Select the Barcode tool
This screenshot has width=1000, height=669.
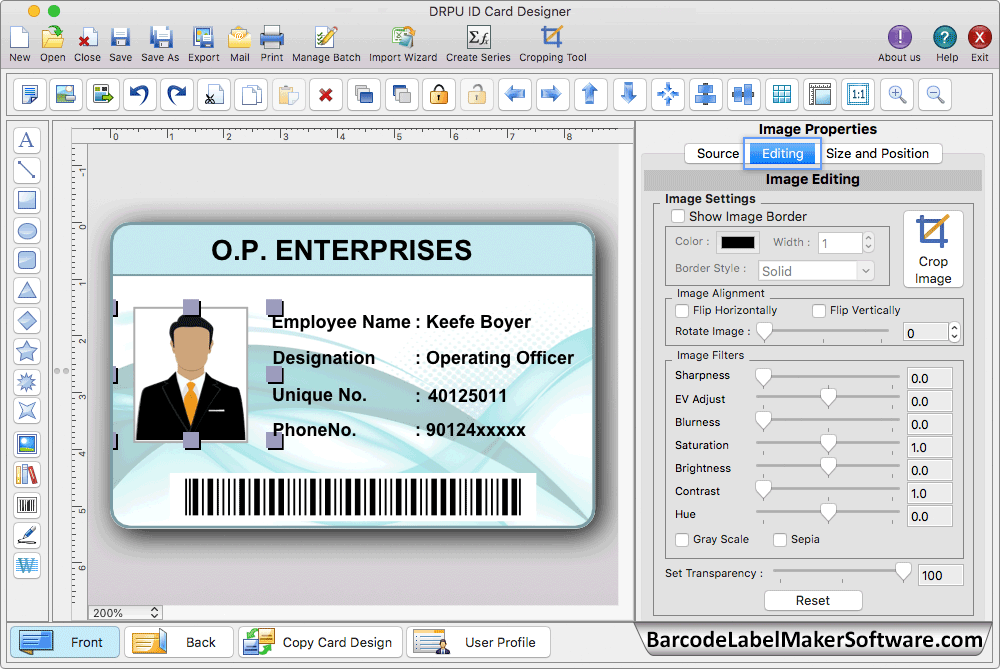point(27,506)
